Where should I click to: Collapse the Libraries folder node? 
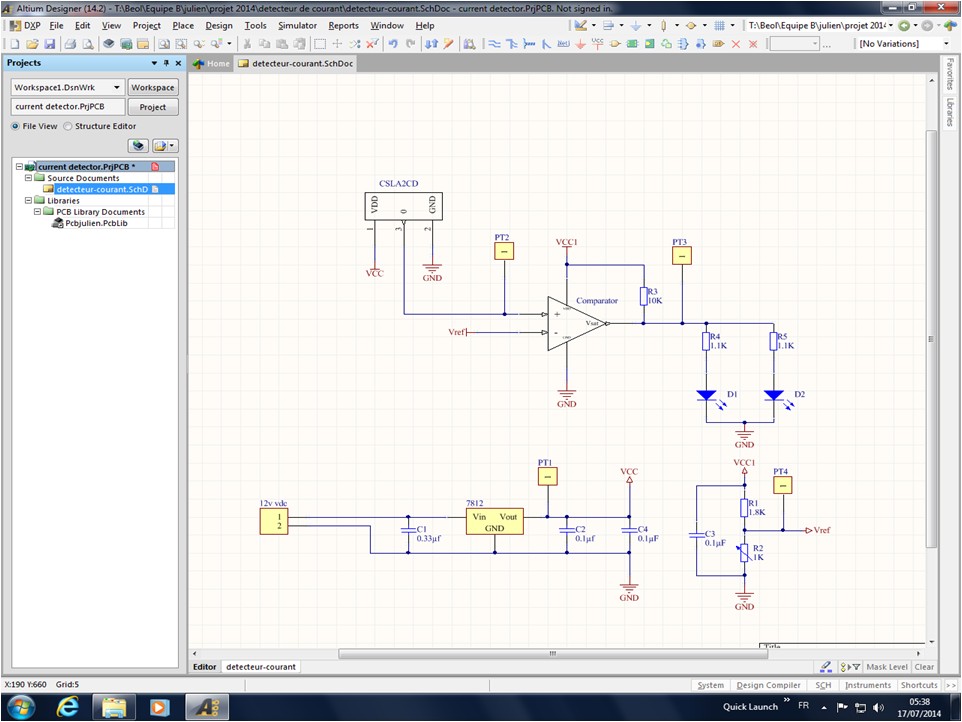(x=28, y=200)
